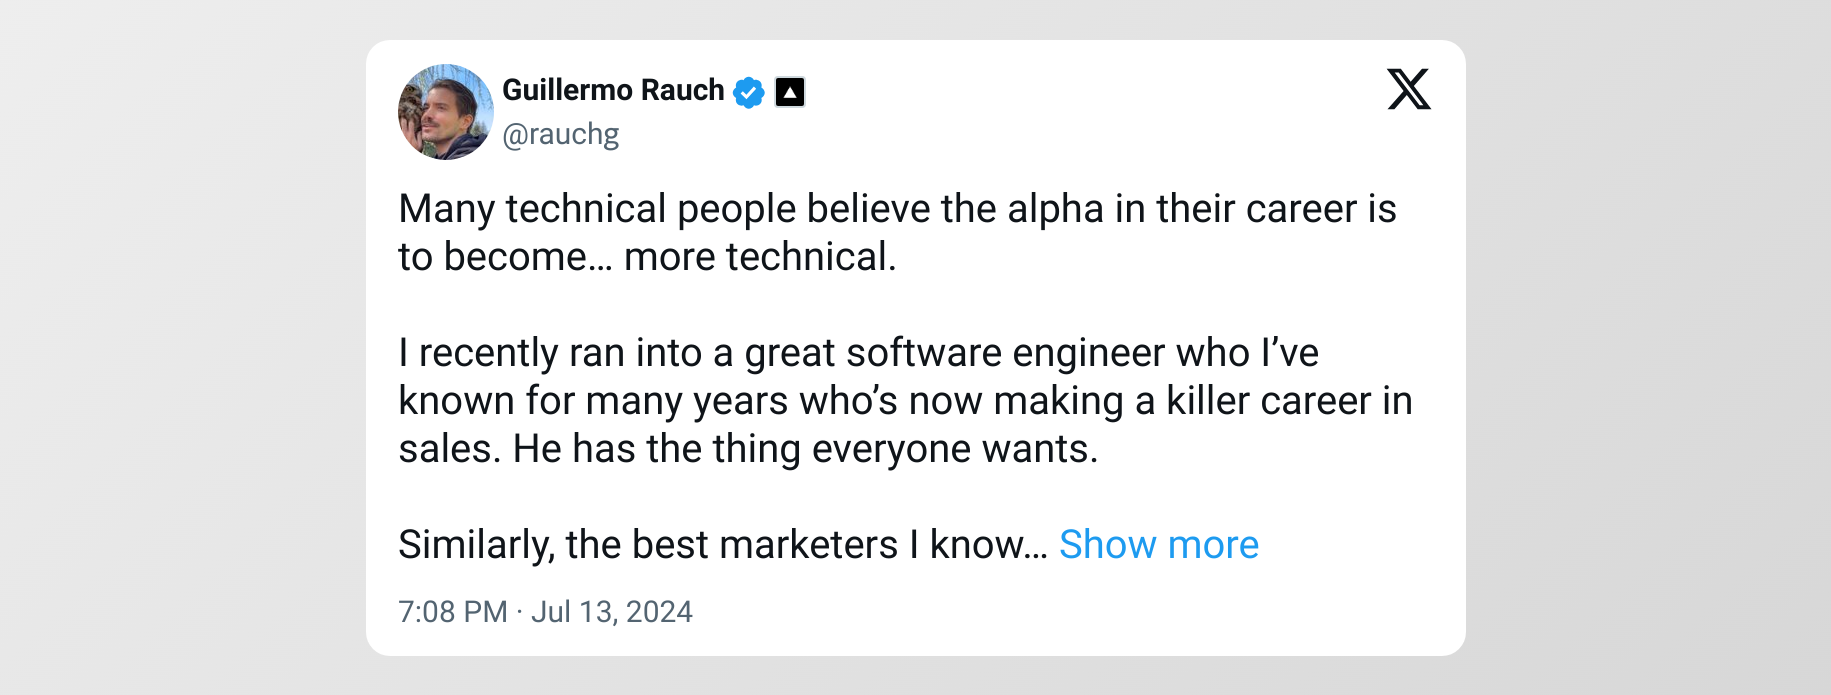Expand the tweet with Show more
Image resolution: width=1831 pixels, height=695 pixels.
tap(1158, 545)
